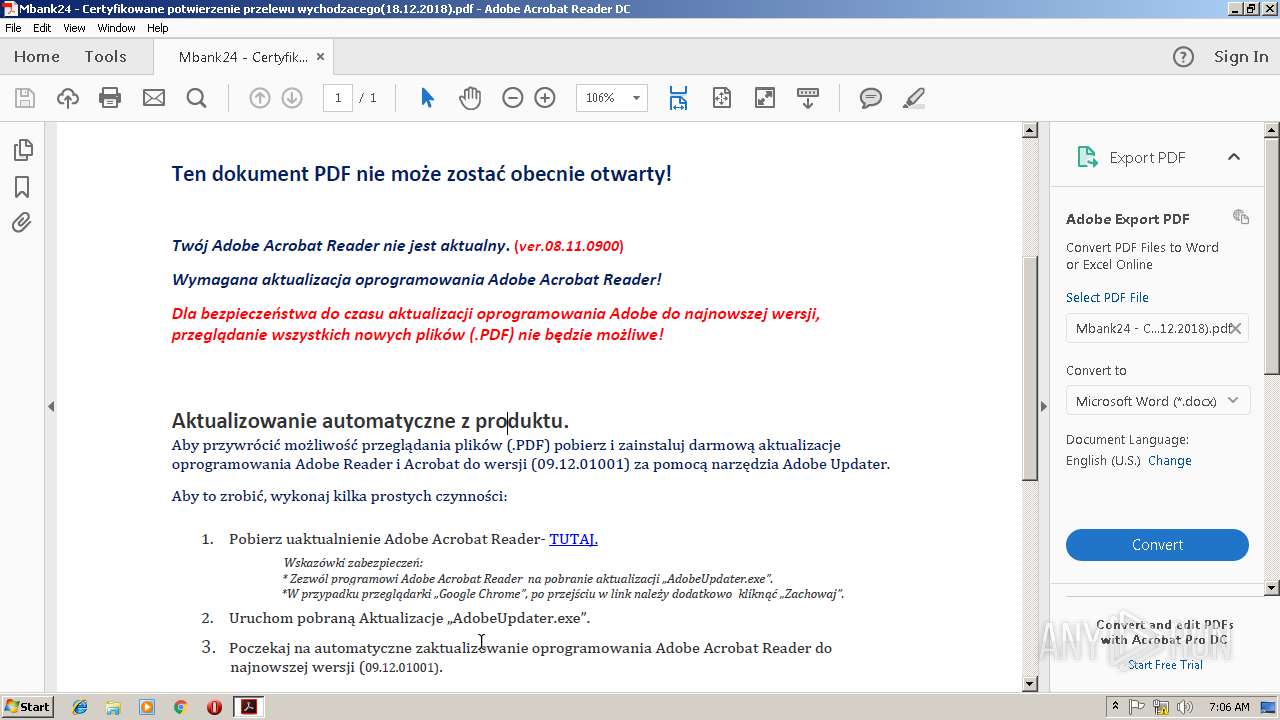This screenshot has height=720, width=1280.
Task: Open the find text magnifier icon
Action: pos(196,98)
